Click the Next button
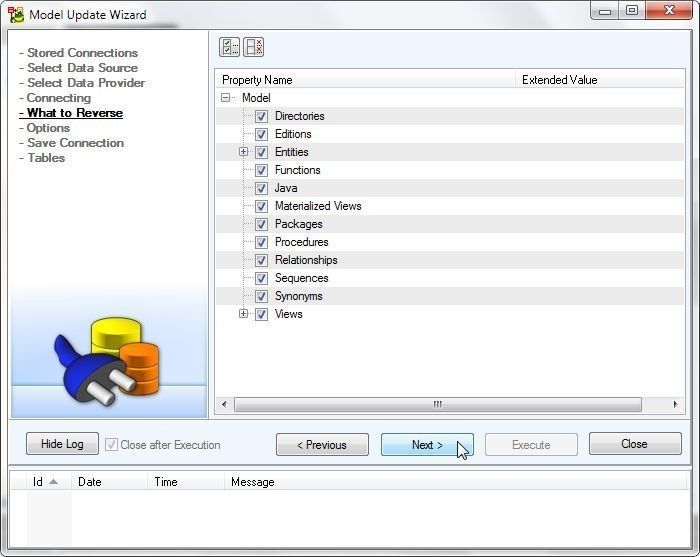700x557 pixels. click(427, 445)
